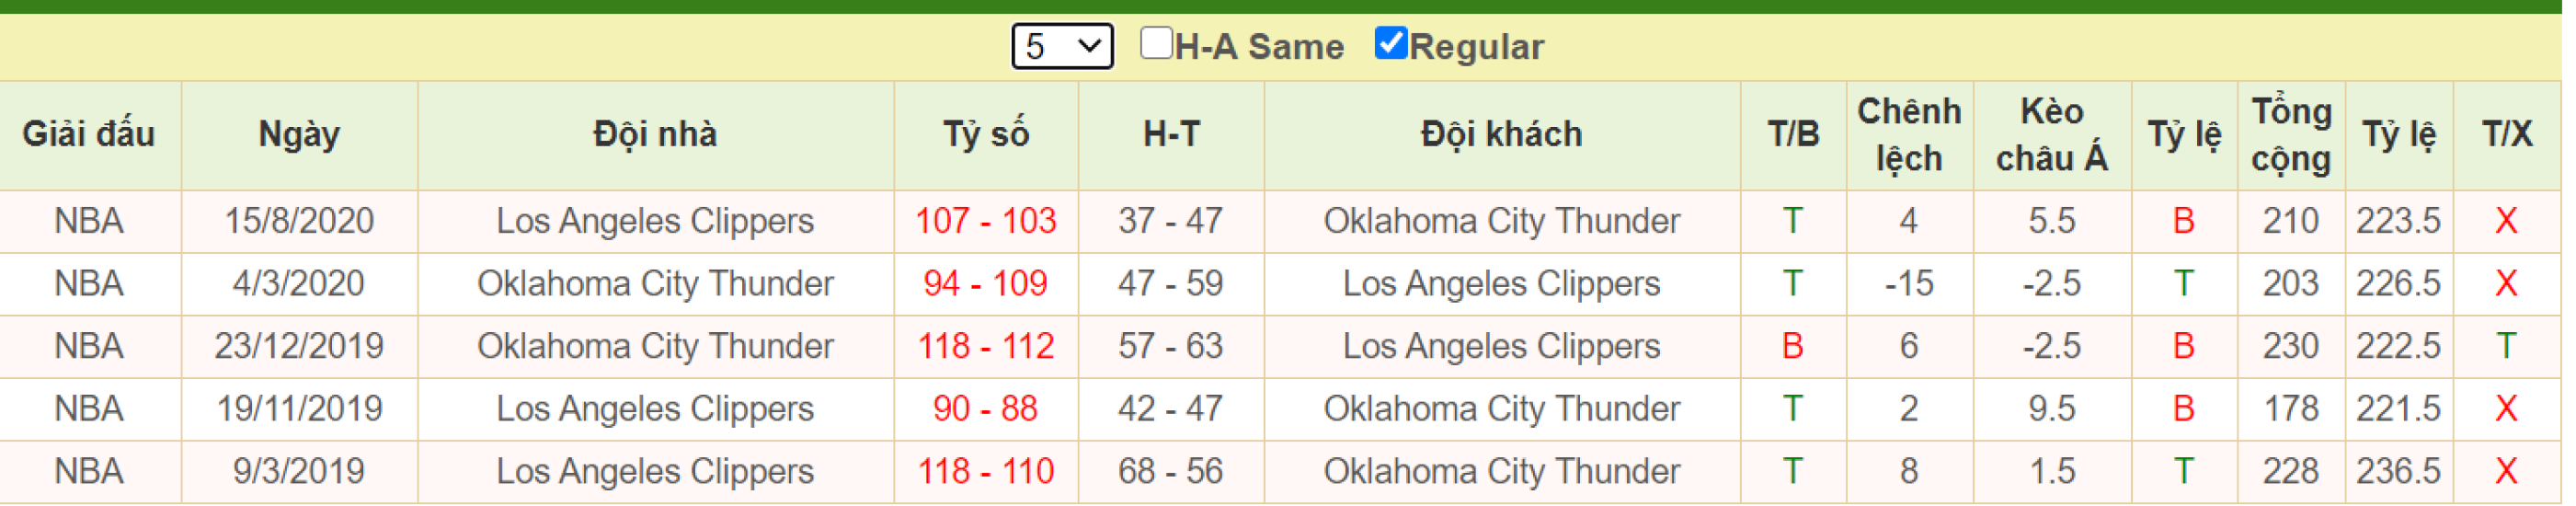Select Los Angeles Clippers away team on 23/12/2019
This screenshot has height=506, width=2576.
(1502, 346)
